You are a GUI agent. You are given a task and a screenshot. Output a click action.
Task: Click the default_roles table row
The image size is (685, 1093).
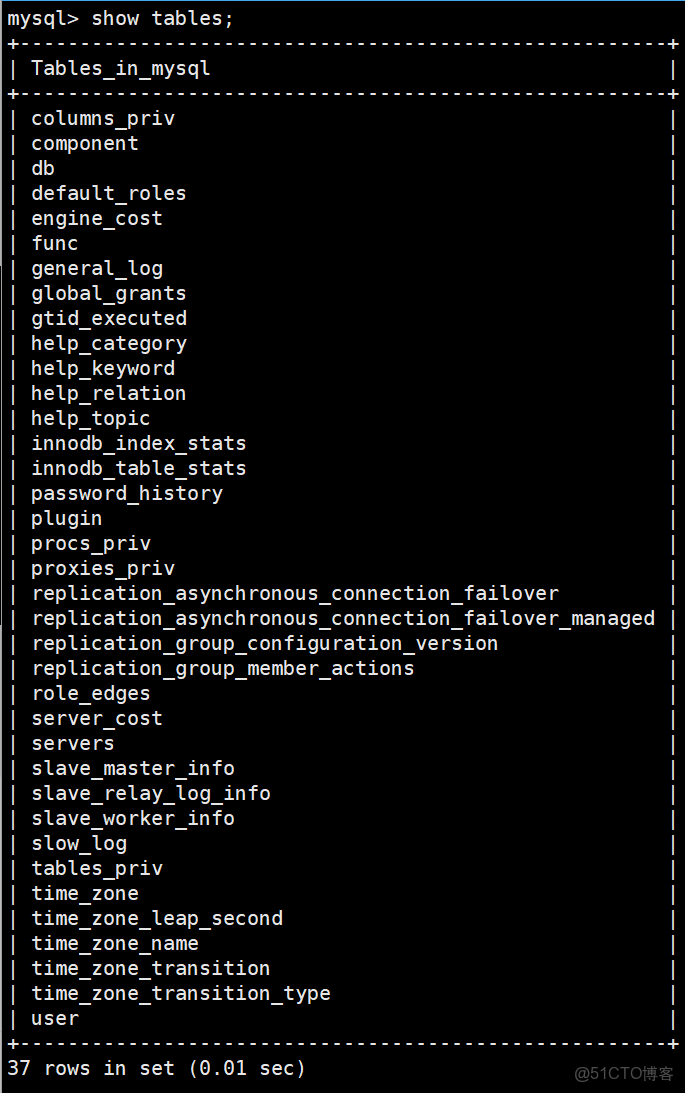click(x=108, y=193)
